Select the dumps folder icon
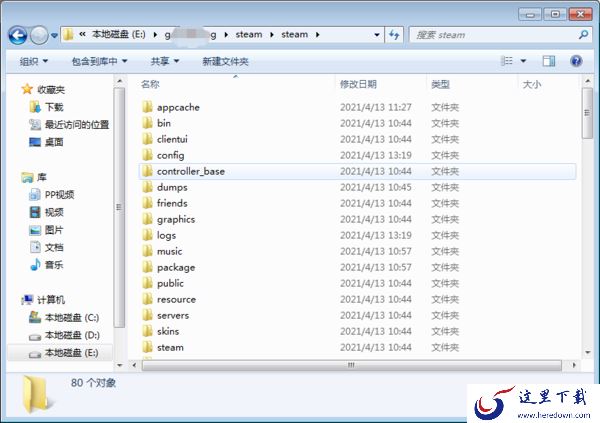Viewport: 600px width, 423px height. (147, 187)
